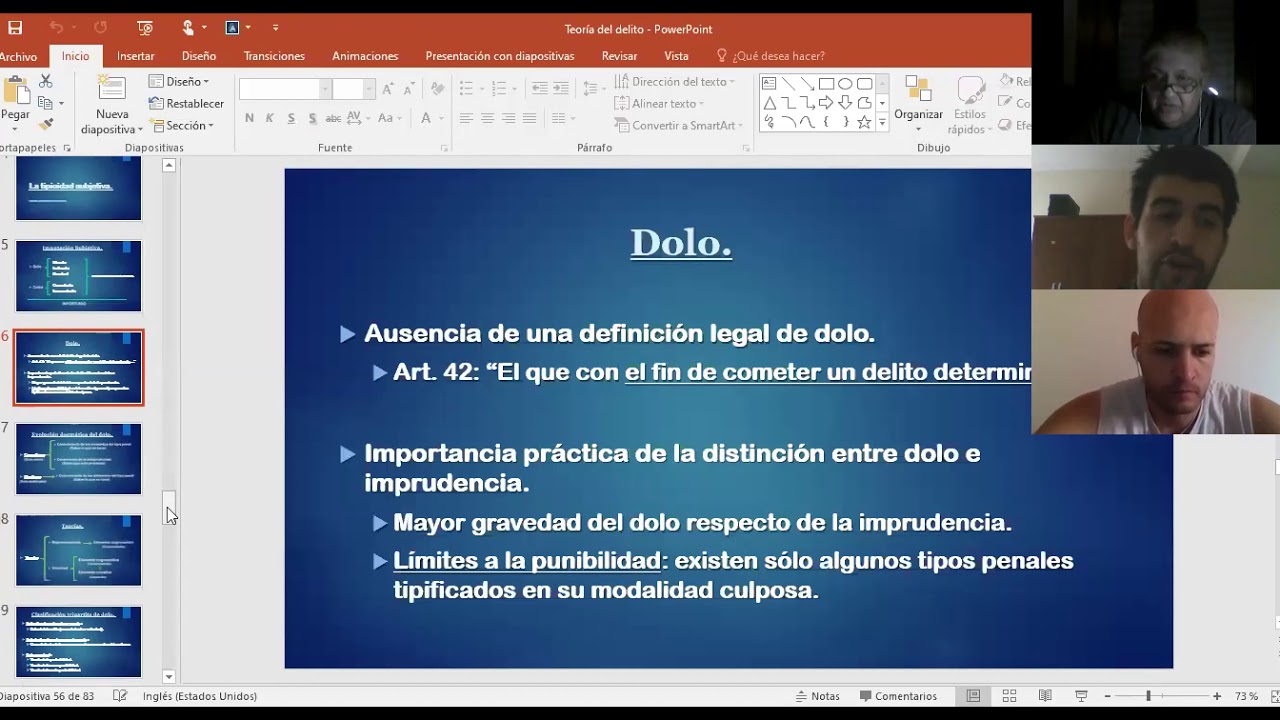Center align text
Screen dimensions: 1280x720
pos(487,118)
